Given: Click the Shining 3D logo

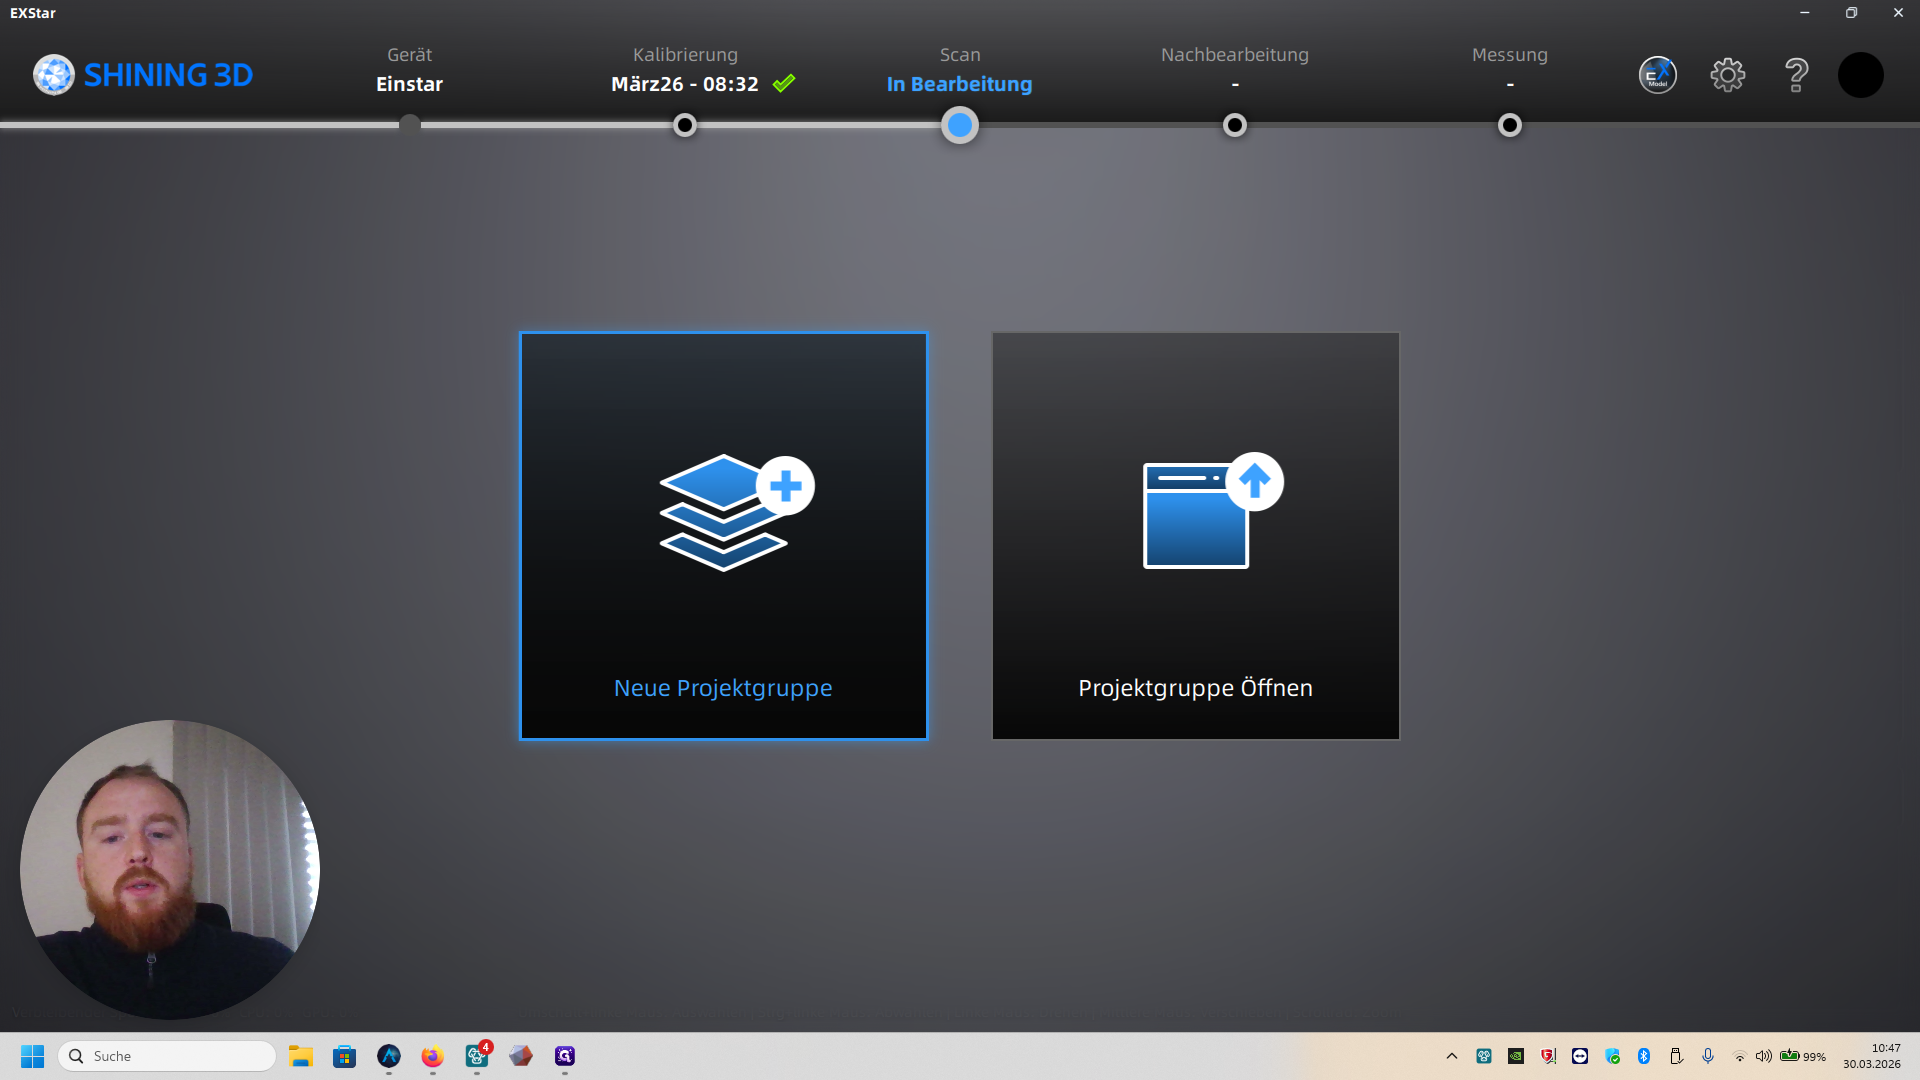Looking at the screenshot, I should coord(143,75).
